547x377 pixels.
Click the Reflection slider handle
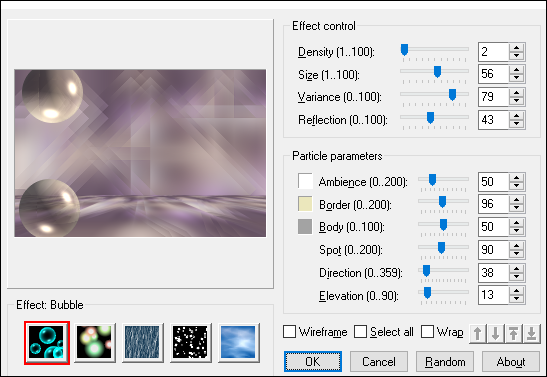[430, 118]
